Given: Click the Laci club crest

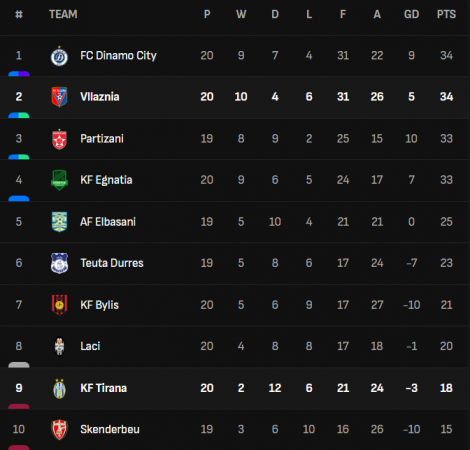Looking at the screenshot, I should point(59,346).
